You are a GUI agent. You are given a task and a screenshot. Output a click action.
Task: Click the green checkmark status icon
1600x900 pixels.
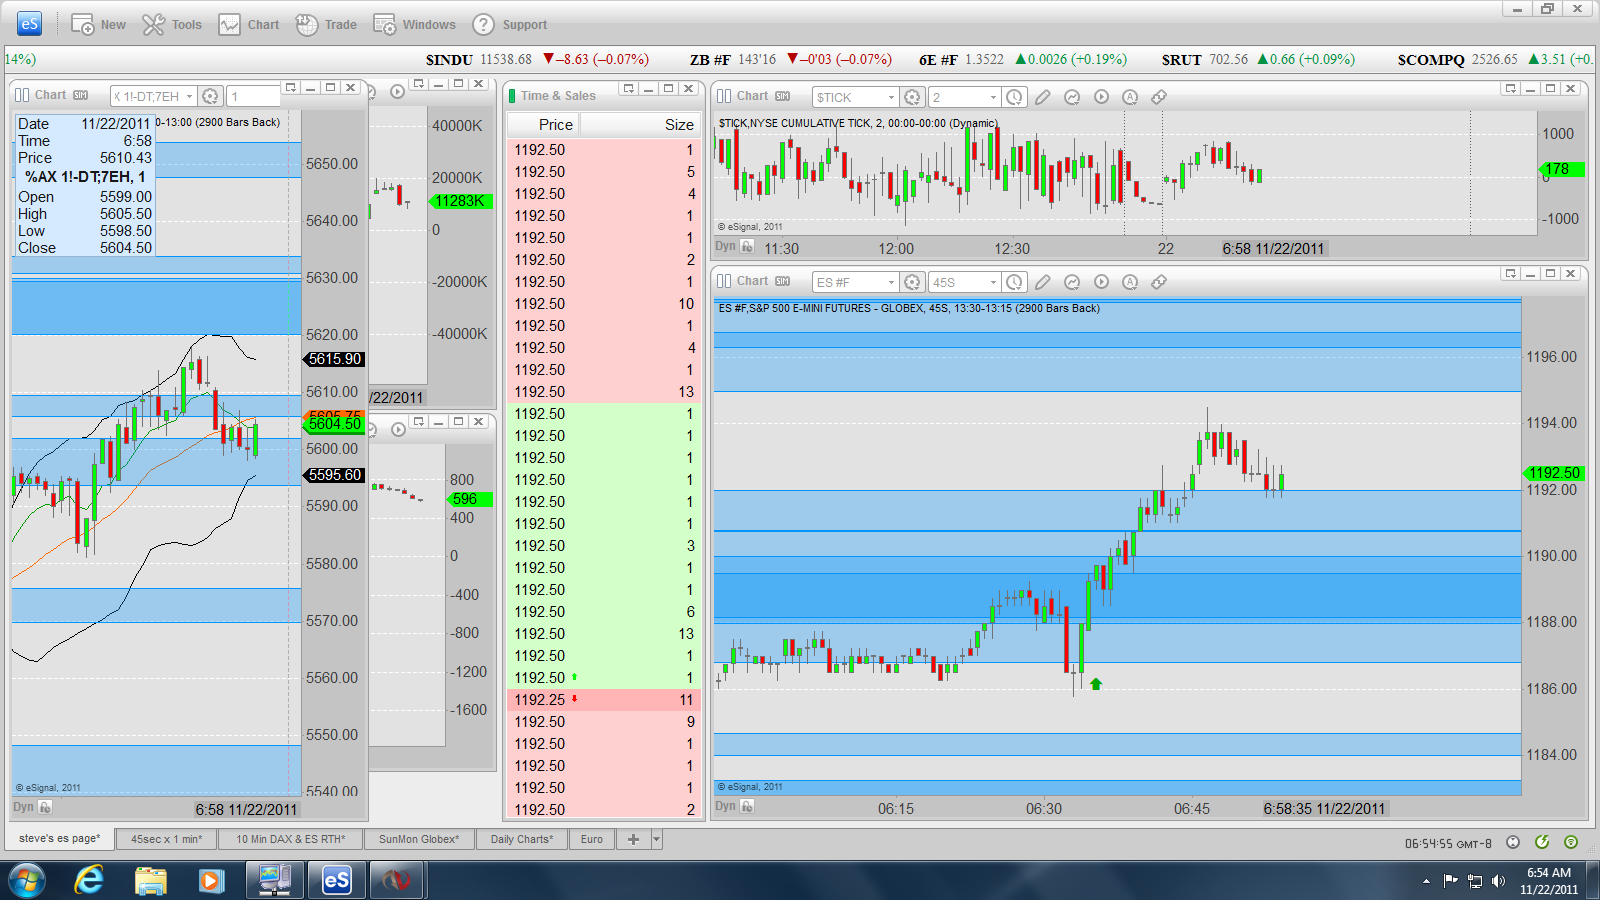click(x=1542, y=842)
